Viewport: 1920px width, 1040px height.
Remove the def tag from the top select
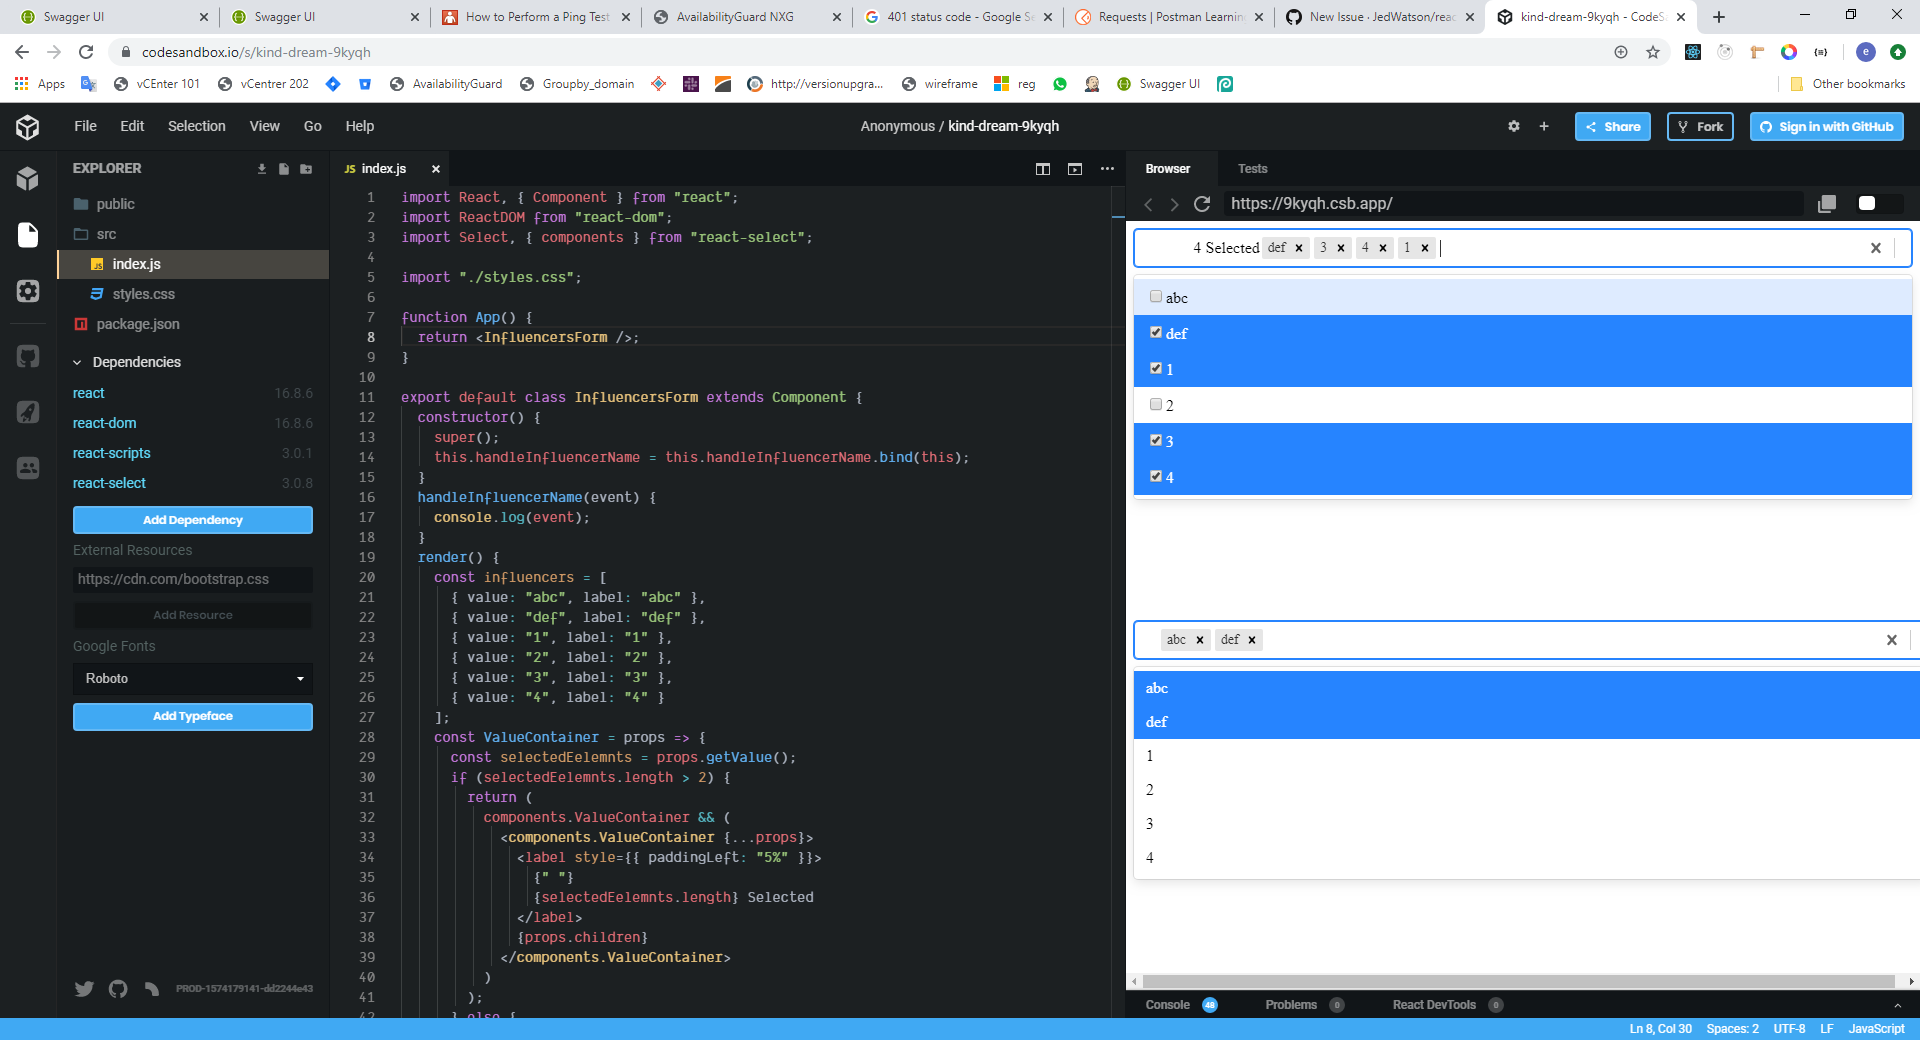click(x=1298, y=247)
